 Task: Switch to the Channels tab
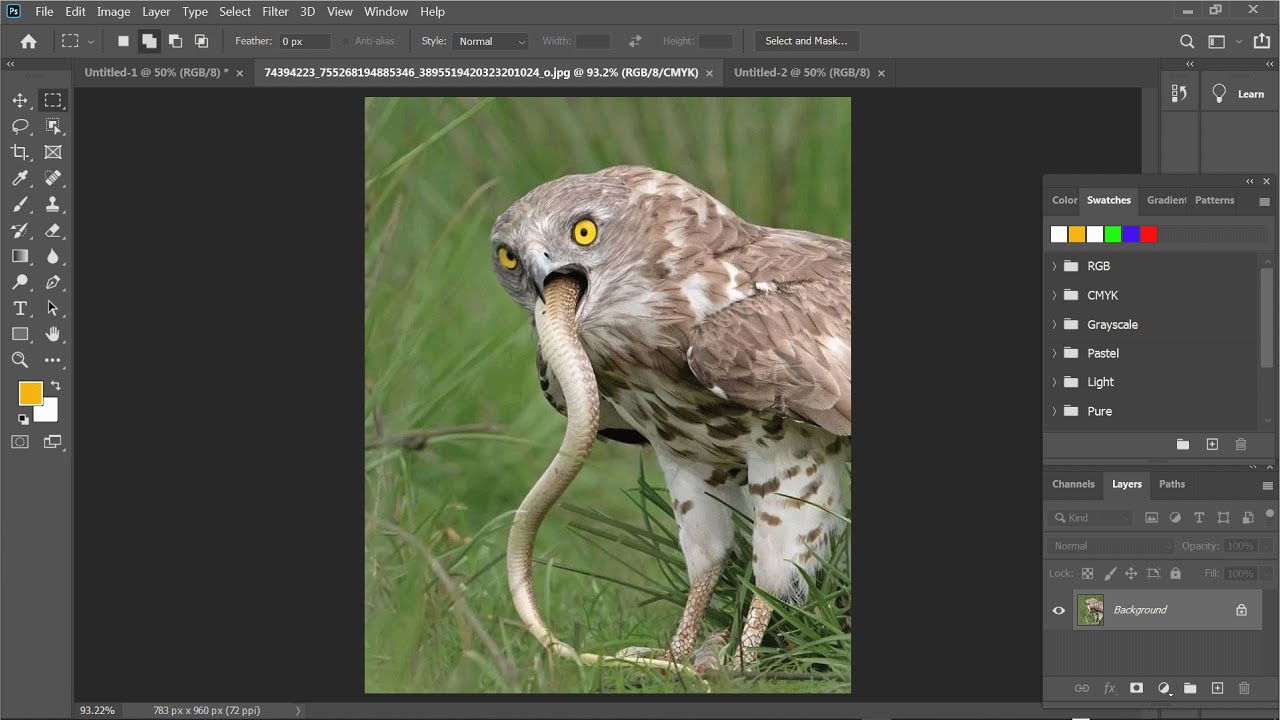[1073, 484]
